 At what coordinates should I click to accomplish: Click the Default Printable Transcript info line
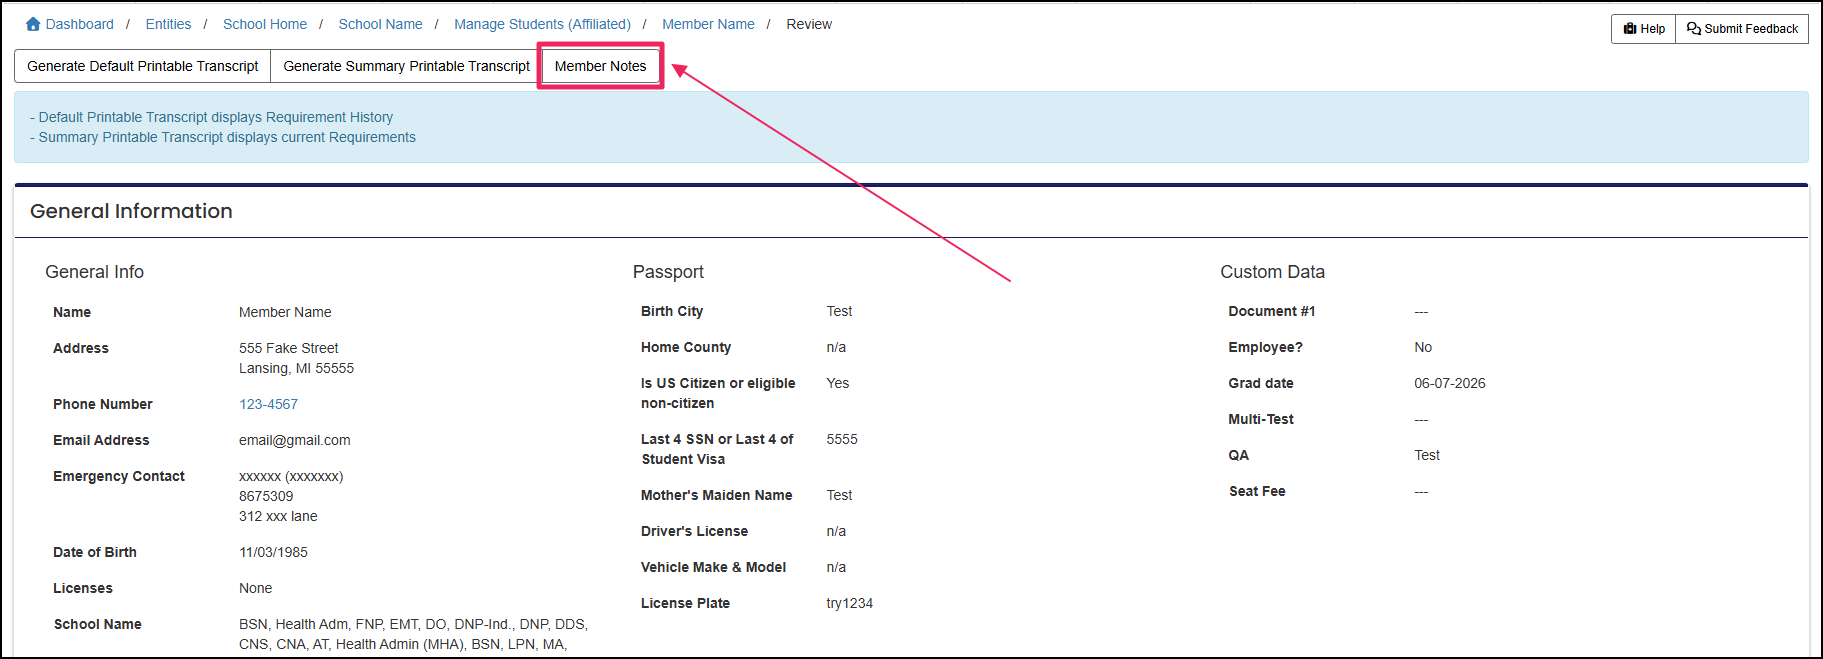[x=211, y=117]
